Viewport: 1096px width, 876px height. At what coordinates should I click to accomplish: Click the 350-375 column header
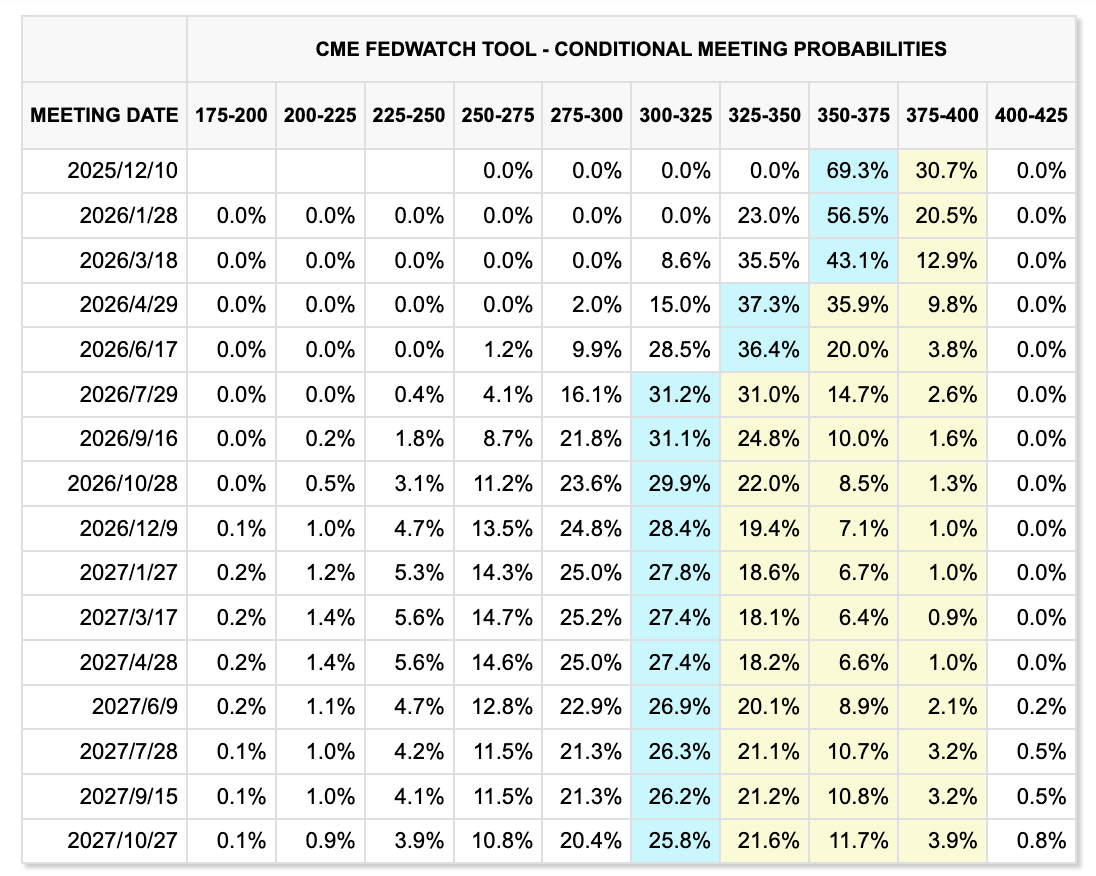853,115
